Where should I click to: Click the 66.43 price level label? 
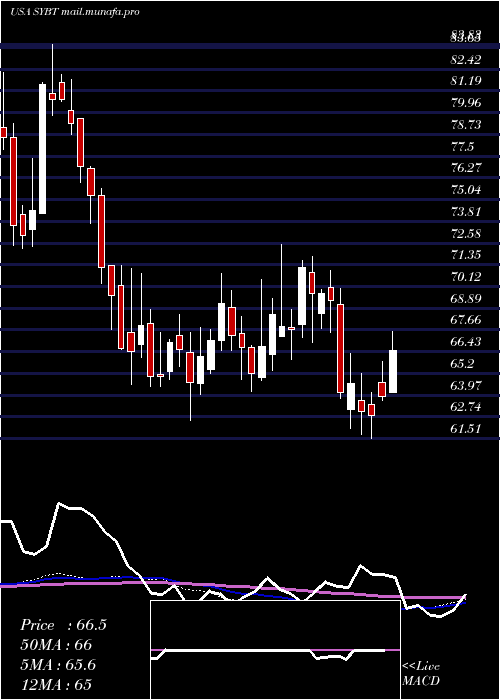(x=466, y=342)
